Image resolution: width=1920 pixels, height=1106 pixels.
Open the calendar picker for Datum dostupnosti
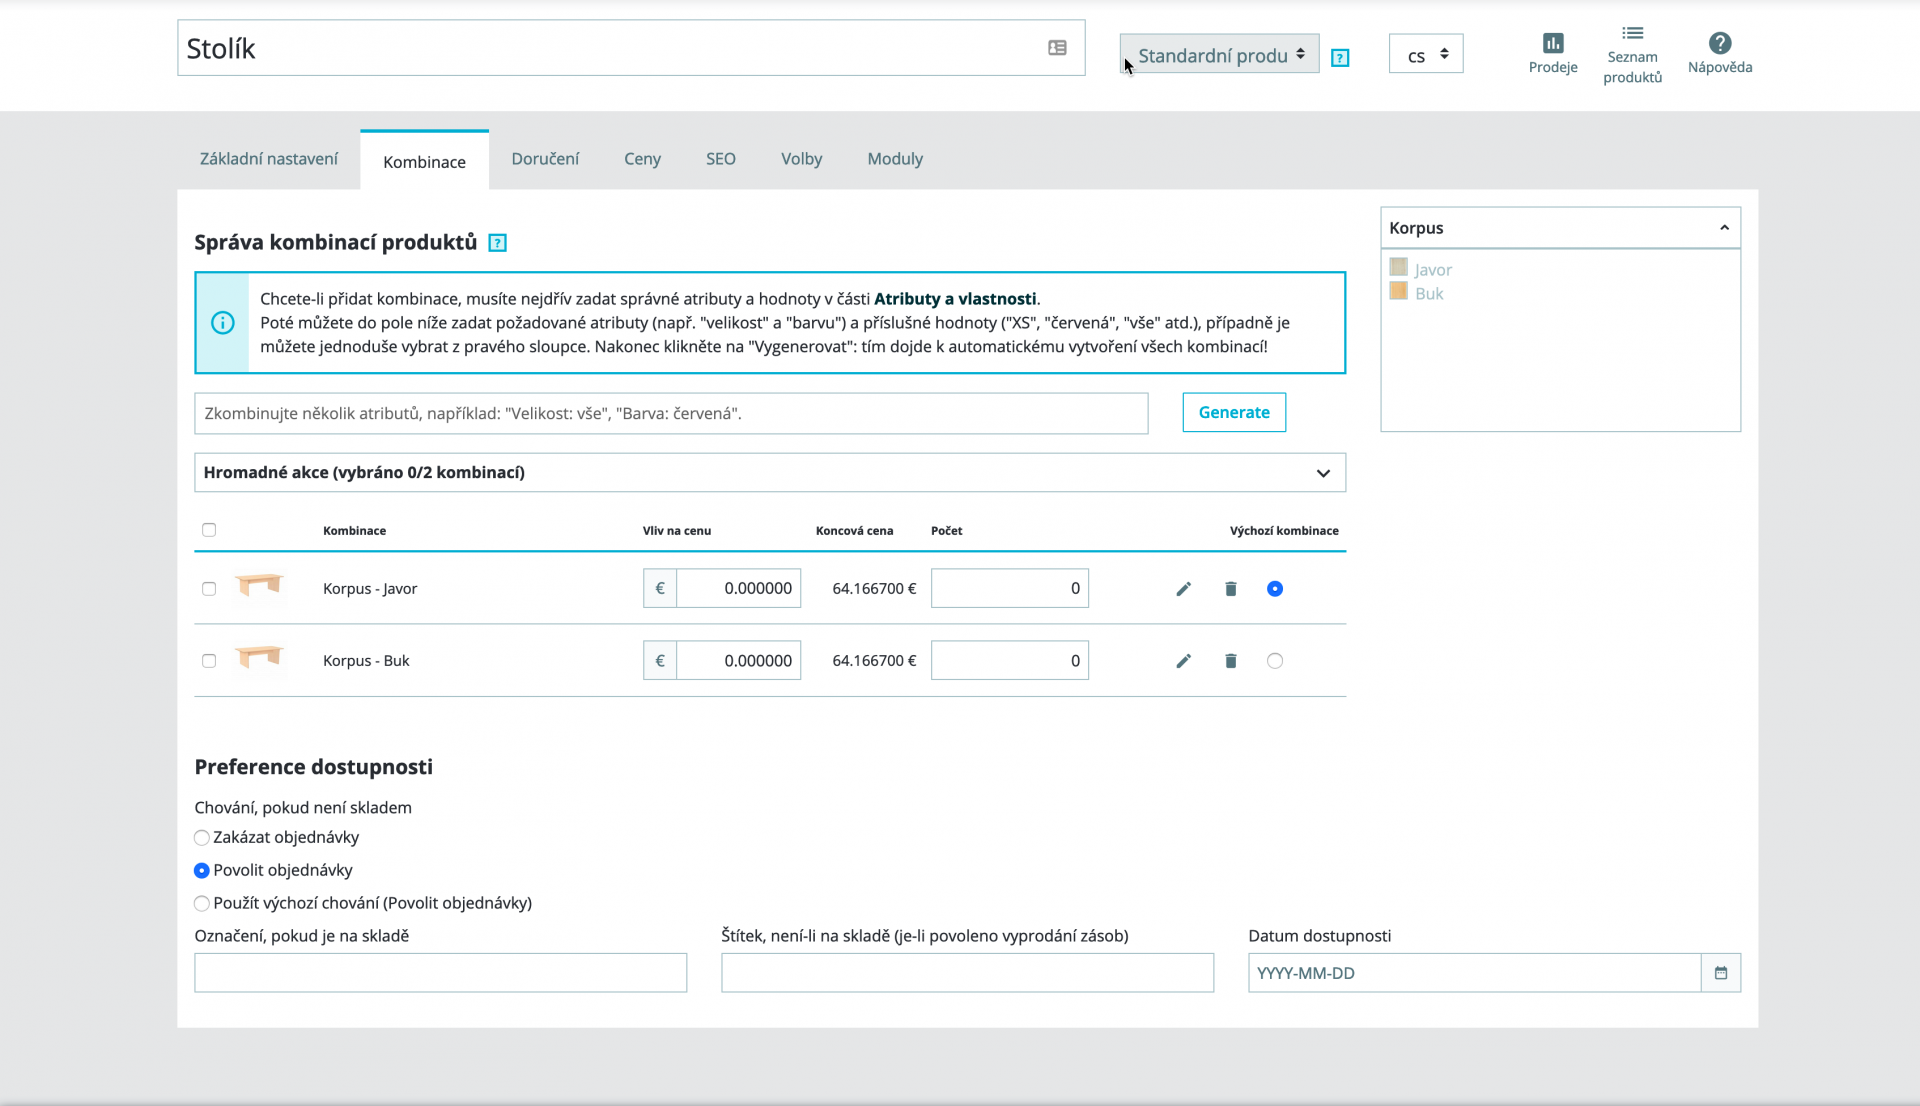(1720, 973)
